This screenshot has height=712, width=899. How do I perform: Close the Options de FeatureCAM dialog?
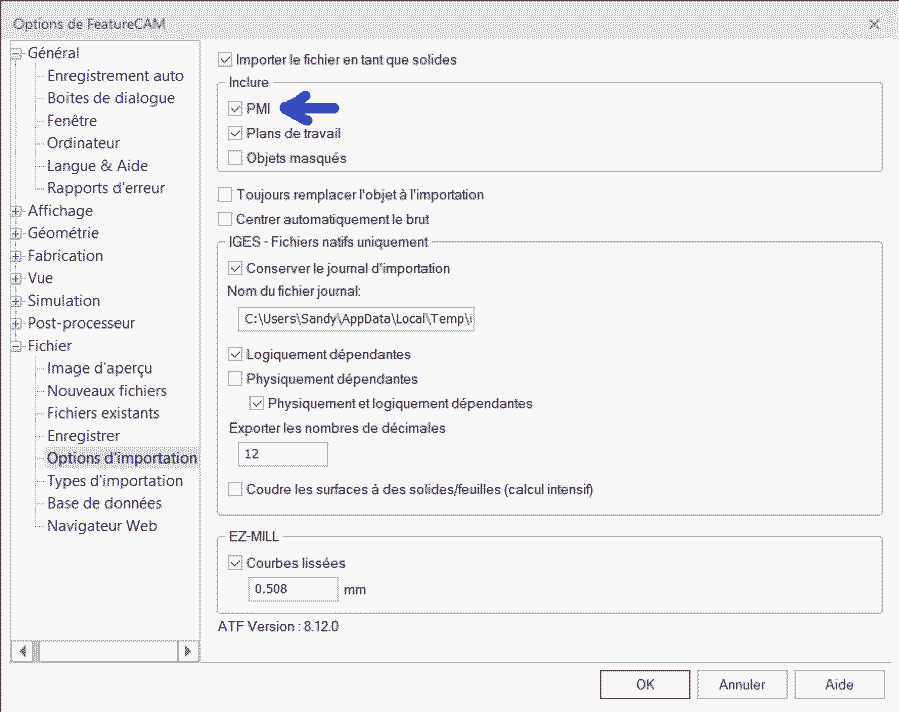point(873,23)
